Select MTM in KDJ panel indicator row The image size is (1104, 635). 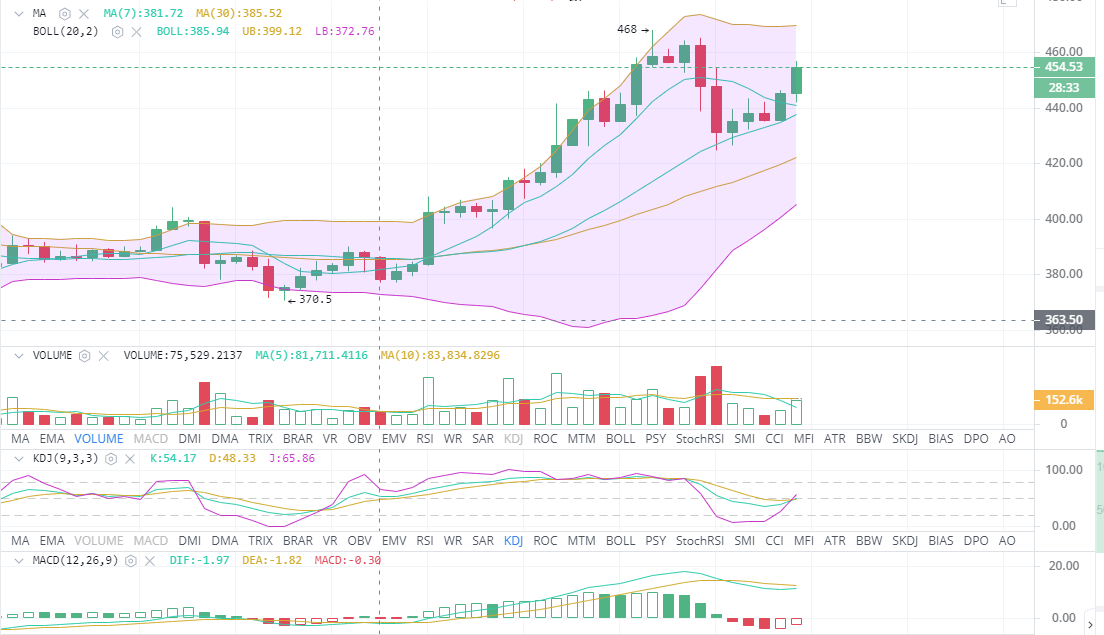[x=582, y=541]
